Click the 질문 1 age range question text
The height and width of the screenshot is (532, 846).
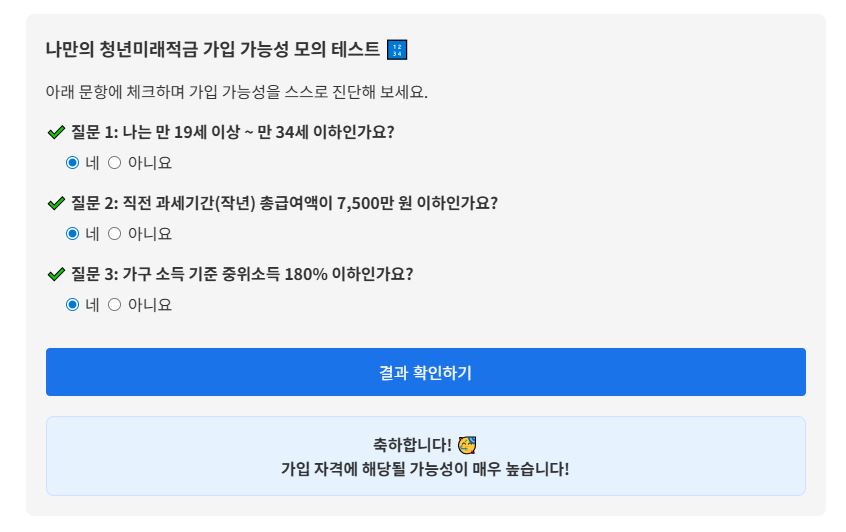coord(232,132)
